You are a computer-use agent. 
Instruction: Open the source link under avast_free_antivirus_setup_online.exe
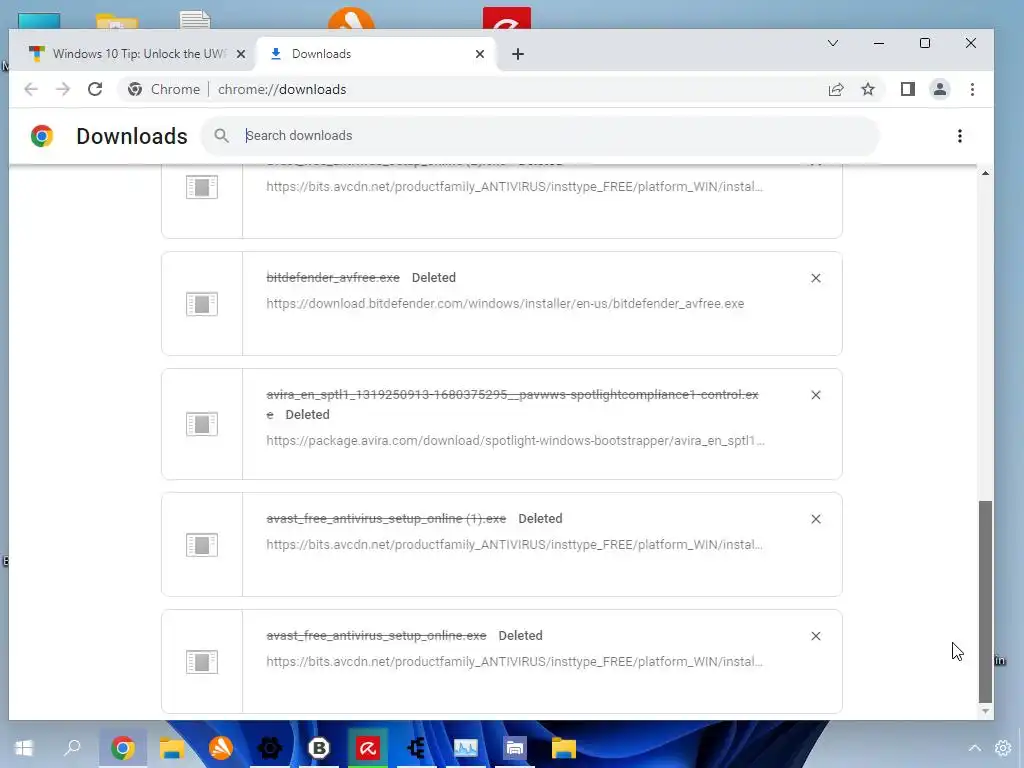[514, 662]
